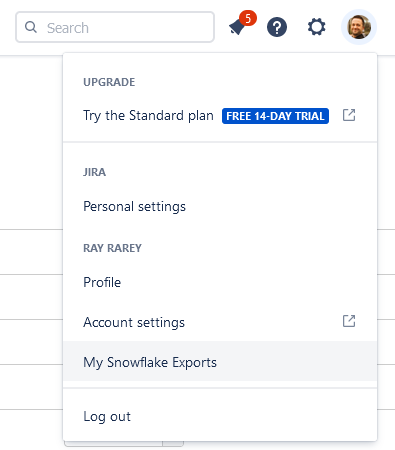395x450 pixels.
Task: Go to Profile
Action: tap(220, 282)
